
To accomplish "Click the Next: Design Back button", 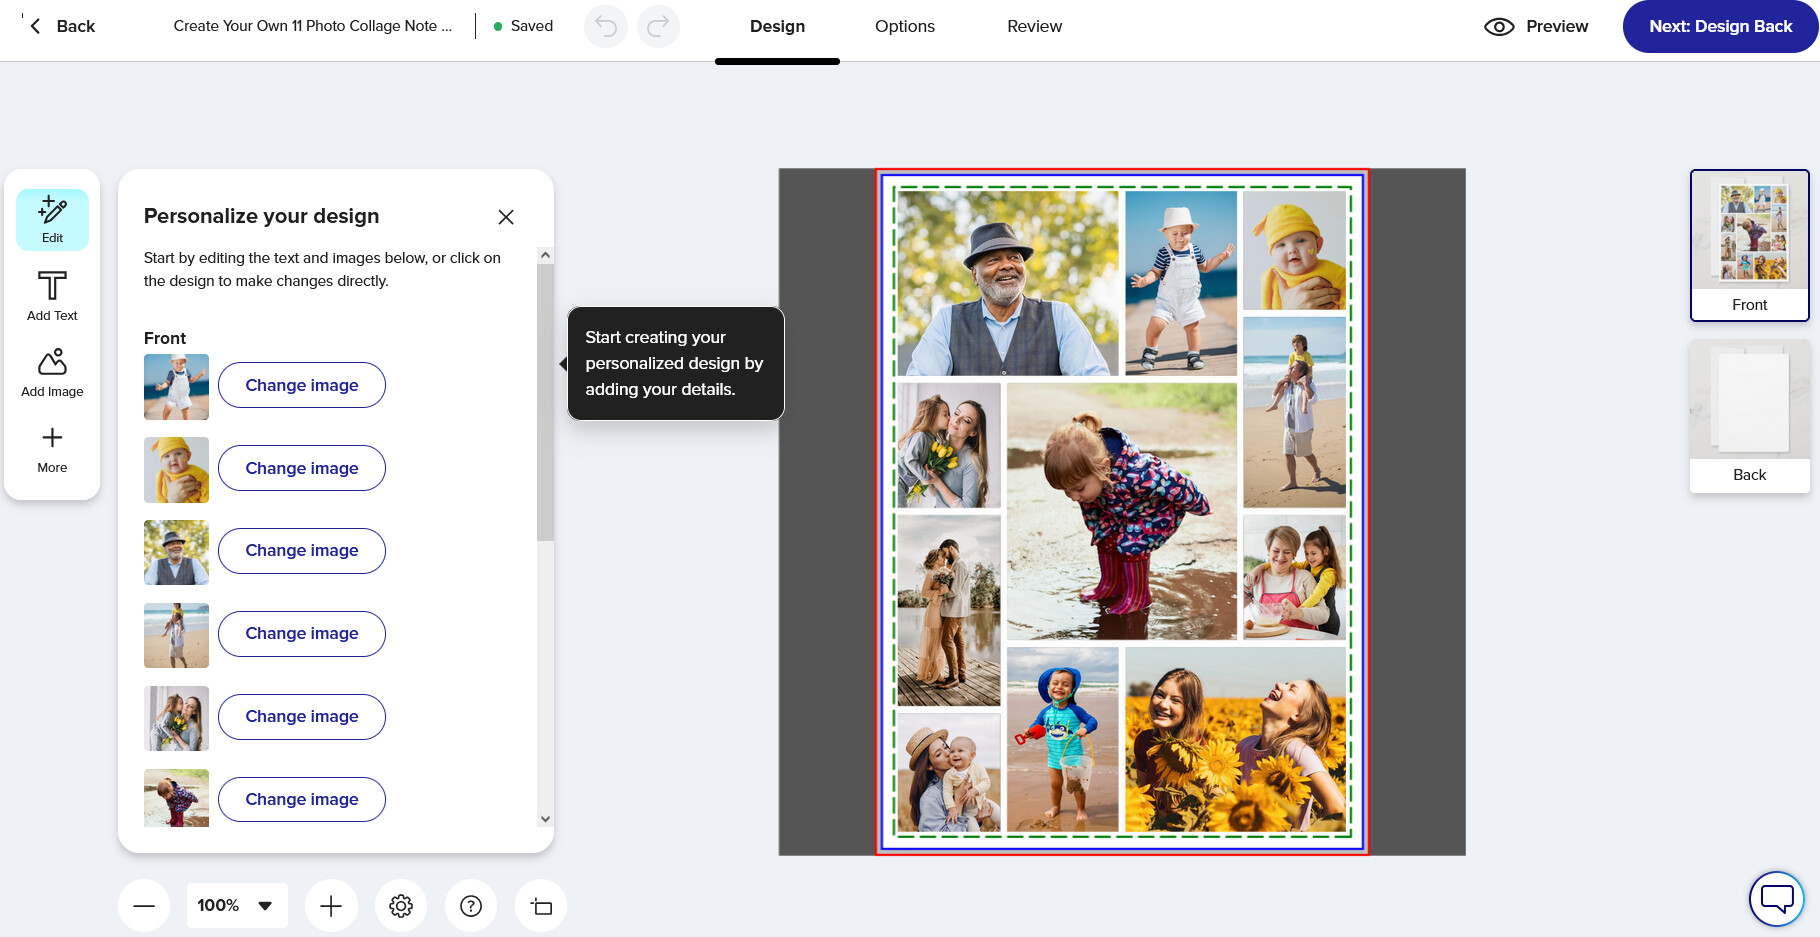I will point(1720,27).
